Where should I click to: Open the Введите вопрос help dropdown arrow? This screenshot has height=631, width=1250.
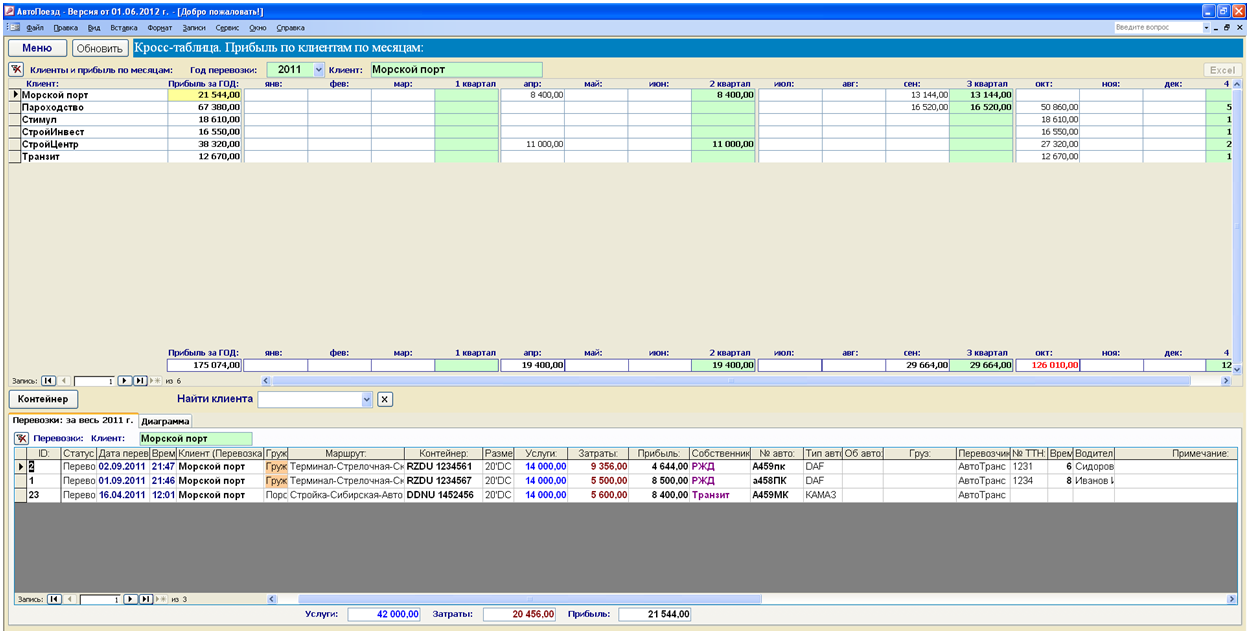1206,28
